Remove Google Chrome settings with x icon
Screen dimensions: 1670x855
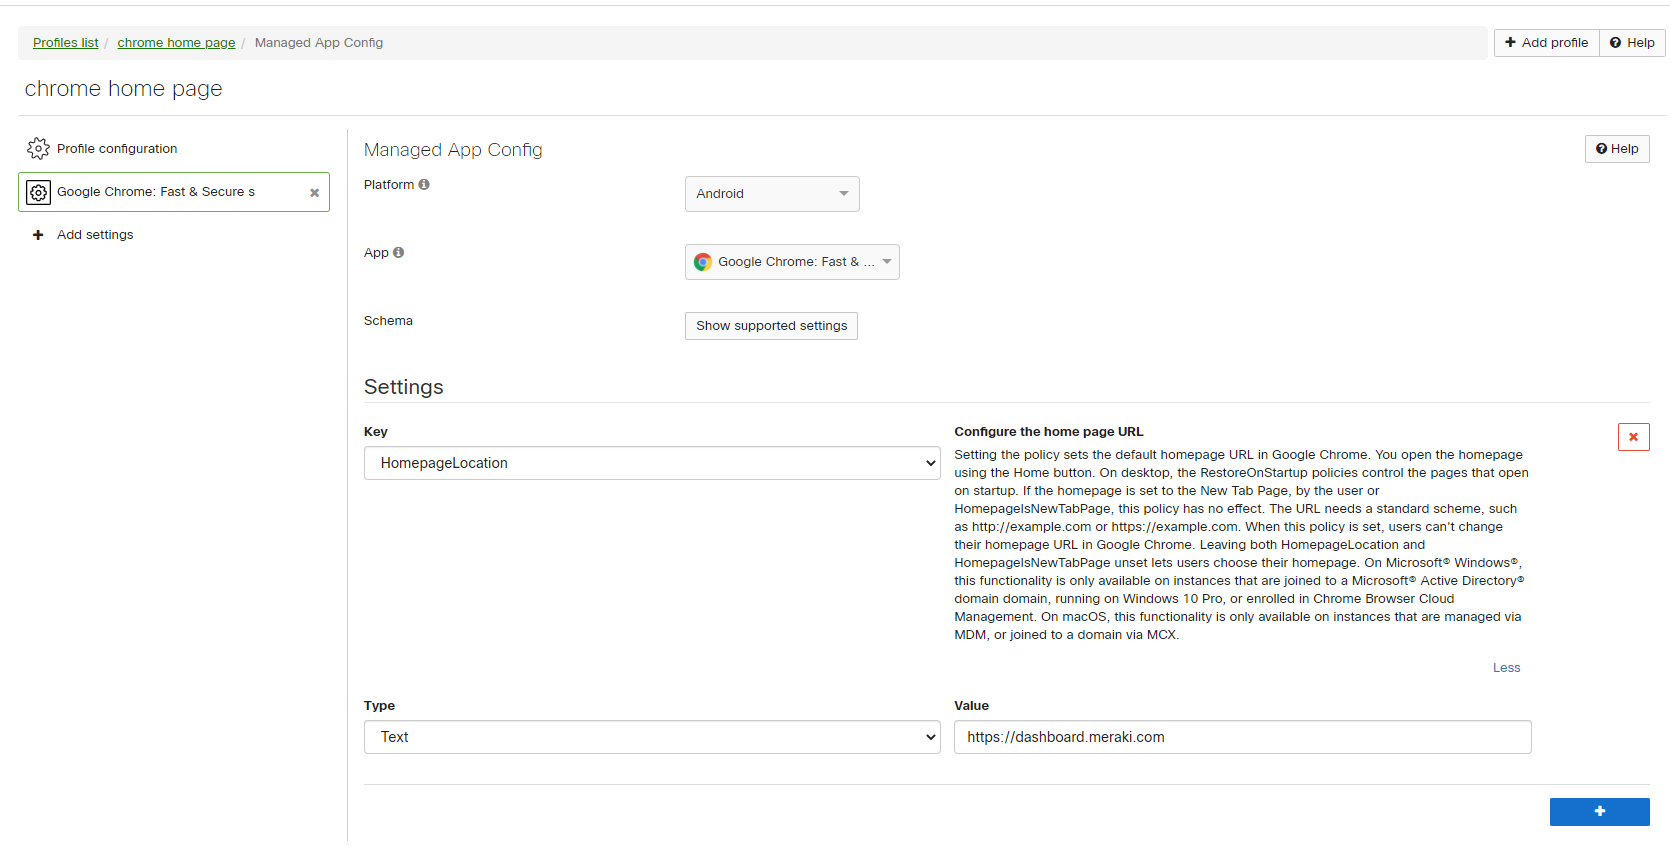314,193
